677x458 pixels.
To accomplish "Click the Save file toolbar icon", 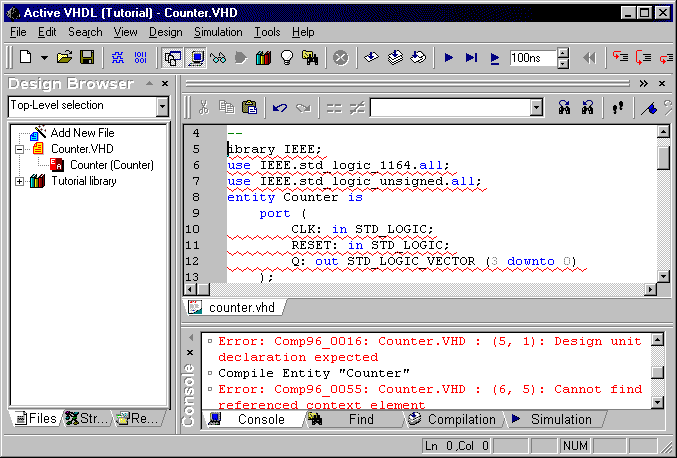I will [87, 58].
